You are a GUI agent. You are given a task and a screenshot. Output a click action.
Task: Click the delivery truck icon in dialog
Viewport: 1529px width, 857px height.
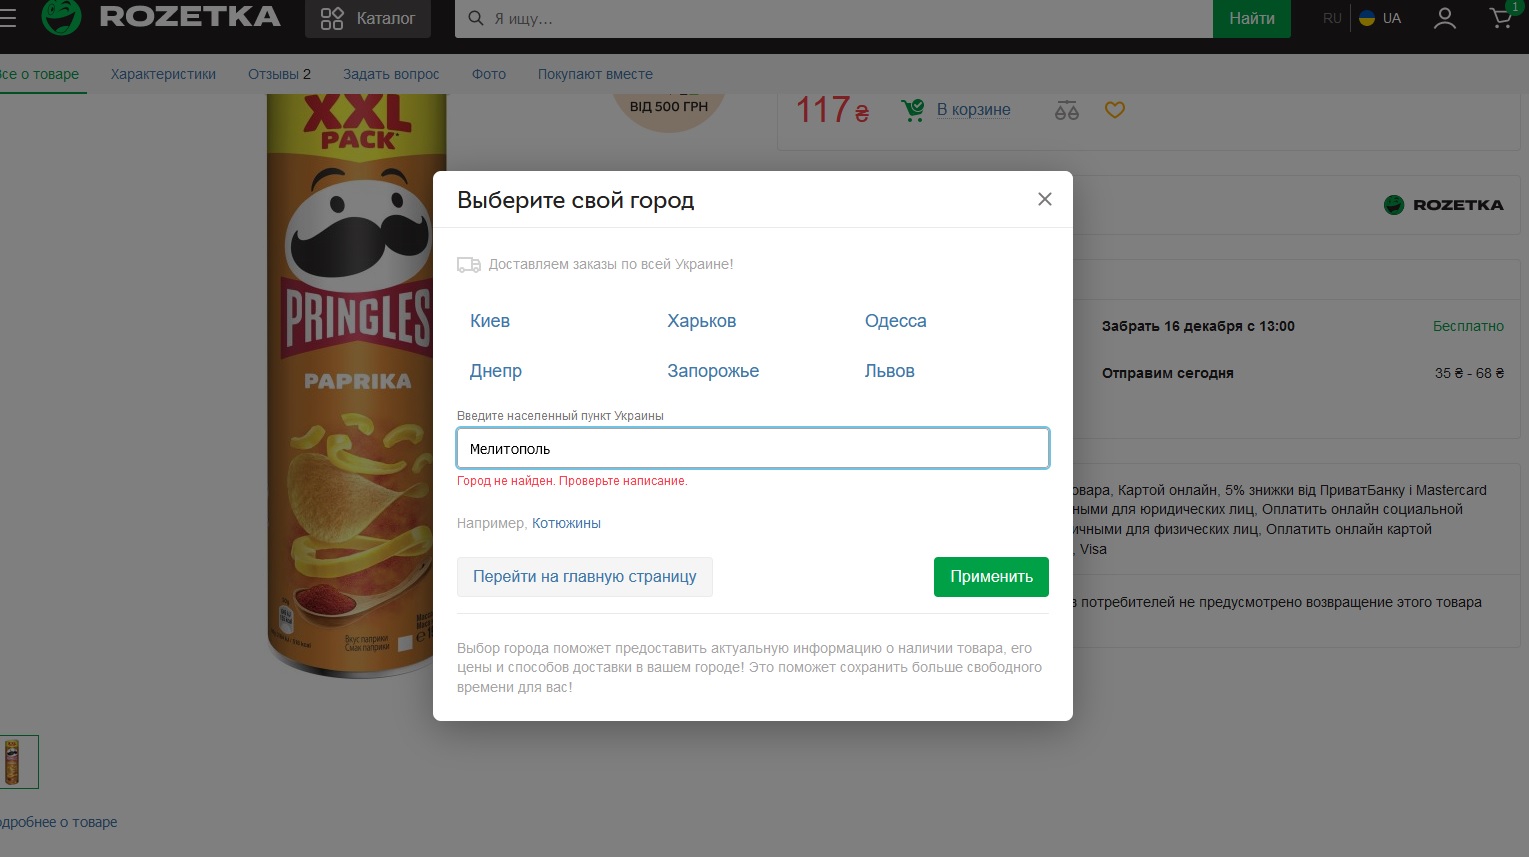(468, 265)
